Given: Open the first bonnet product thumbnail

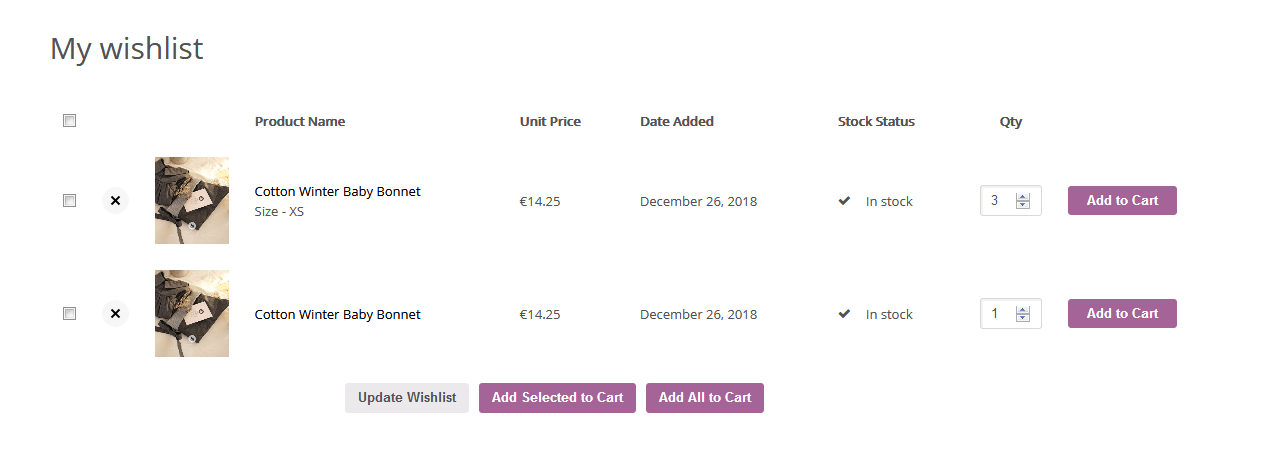Looking at the screenshot, I should pyautogui.click(x=192, y=200).
